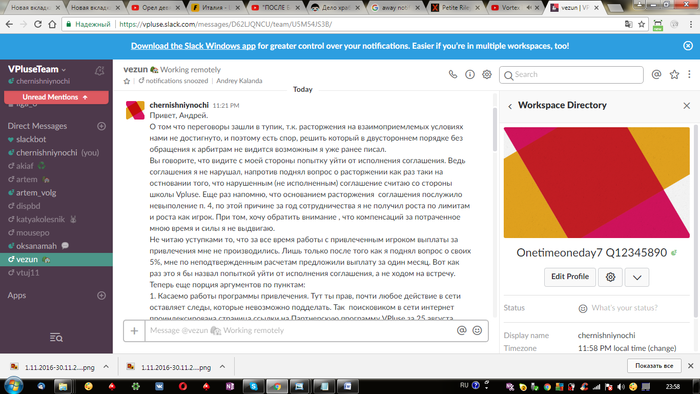Open menu for first downloaded png
The height and width of the screenshot is (394, 700).
pyautogui.click(x=106, y=367)
